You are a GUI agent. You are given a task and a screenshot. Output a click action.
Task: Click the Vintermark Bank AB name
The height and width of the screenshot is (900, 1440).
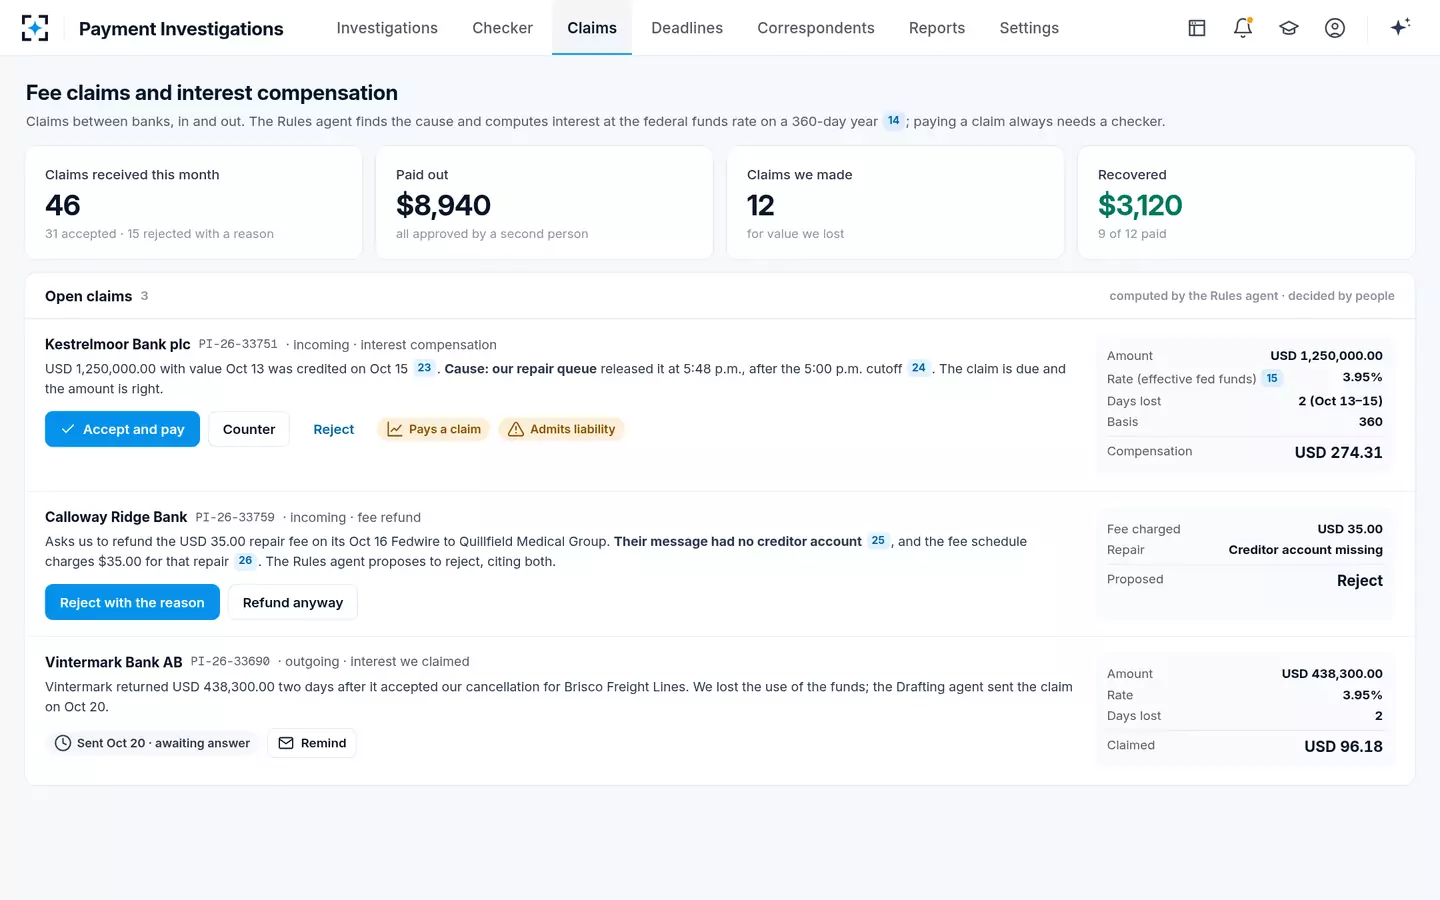(x=114, y=662)
